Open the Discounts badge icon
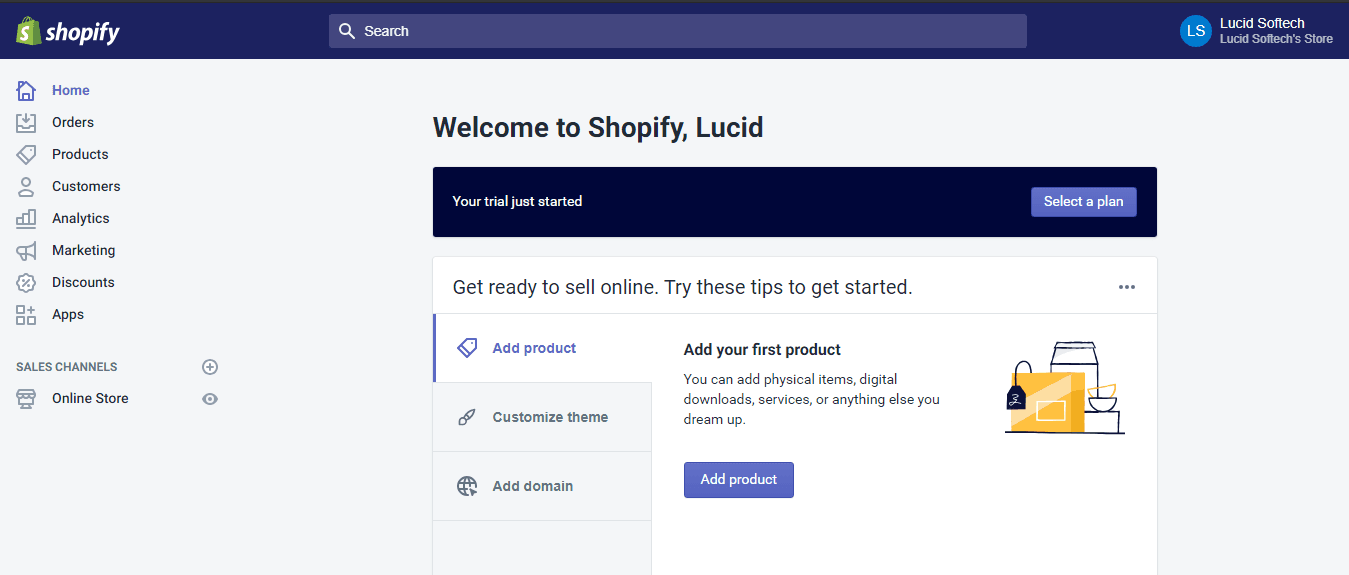 (26, 282)
